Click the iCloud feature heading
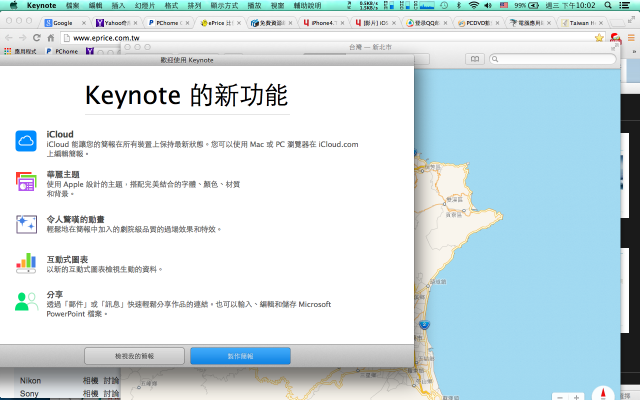 60,134
